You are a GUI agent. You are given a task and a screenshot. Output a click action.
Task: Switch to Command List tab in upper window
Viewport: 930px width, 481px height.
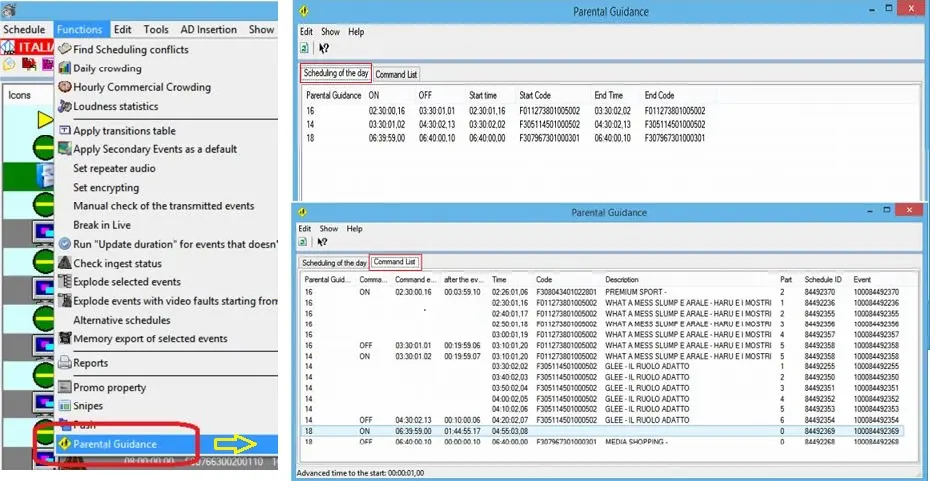point(397,74)
